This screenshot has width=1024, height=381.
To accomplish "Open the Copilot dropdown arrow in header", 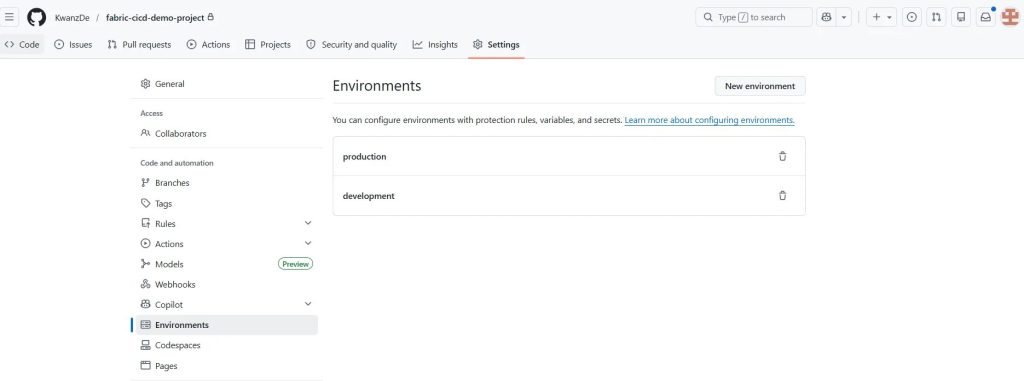I will 844,17.
